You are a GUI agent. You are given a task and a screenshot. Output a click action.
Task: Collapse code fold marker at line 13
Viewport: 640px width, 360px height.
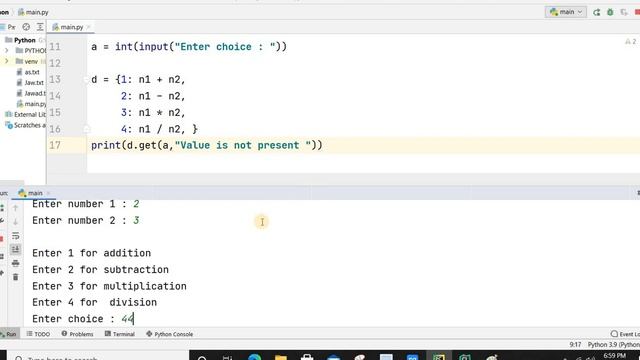(x=86, y=80)
